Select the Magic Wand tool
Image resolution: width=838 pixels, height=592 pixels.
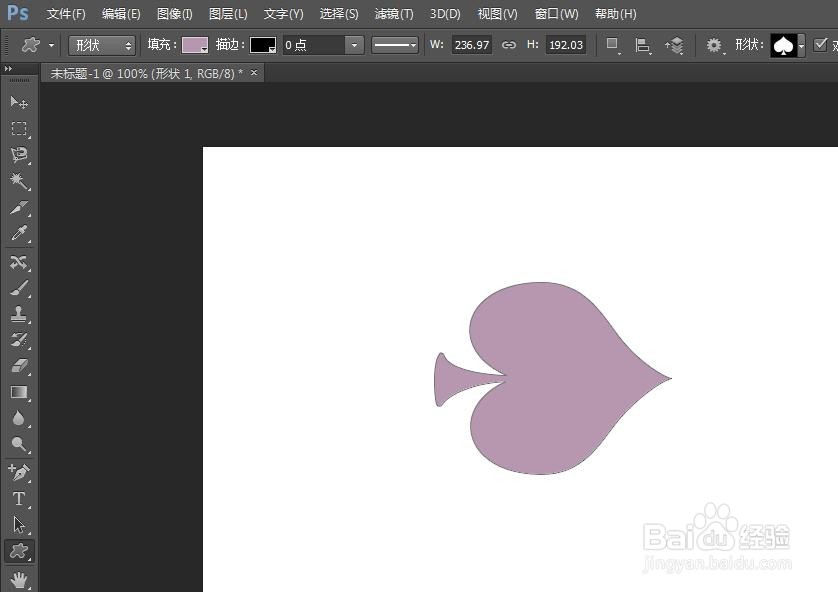pos(19,181)
